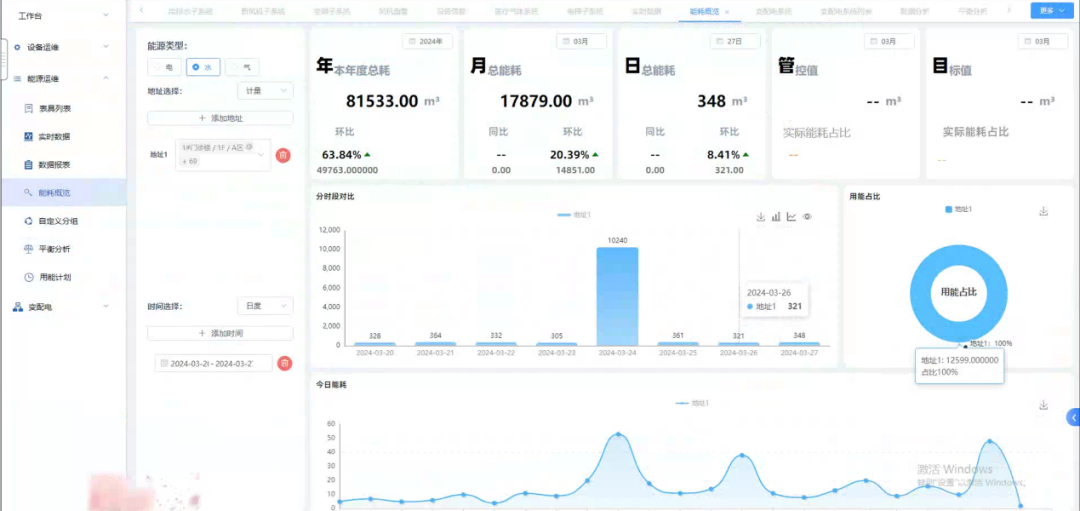Image resolution: width=1080 pixels, height=511 pixels.
Task: Switch 分时段对比 chart to line view
Action: (x=791, y=217)
